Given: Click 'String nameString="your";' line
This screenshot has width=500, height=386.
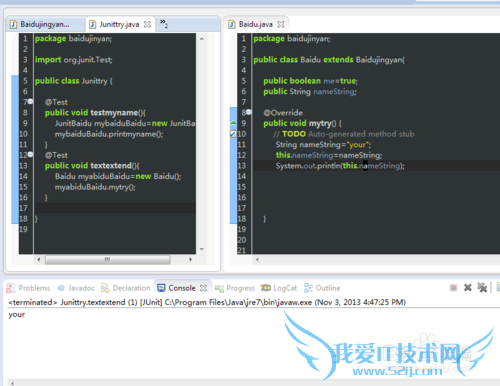Looking at the screenshot, I should coord(323,145).
